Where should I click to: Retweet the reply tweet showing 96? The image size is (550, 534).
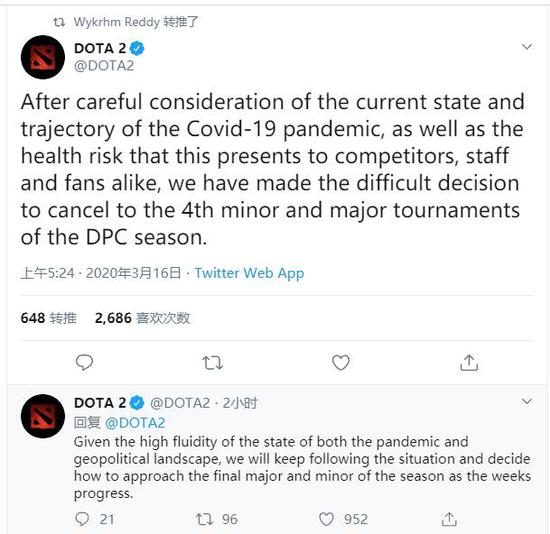204,519
